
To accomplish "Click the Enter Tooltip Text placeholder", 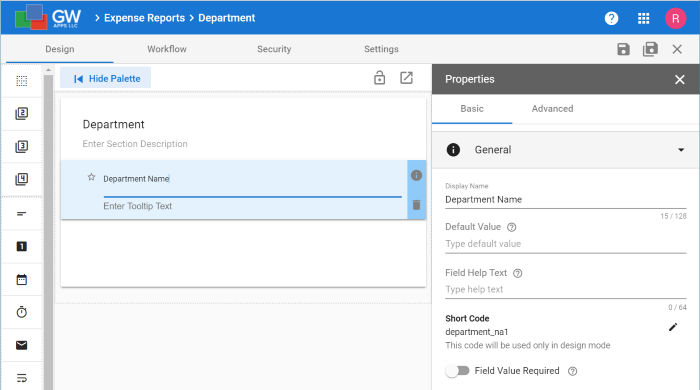I will tap(138, 206).
